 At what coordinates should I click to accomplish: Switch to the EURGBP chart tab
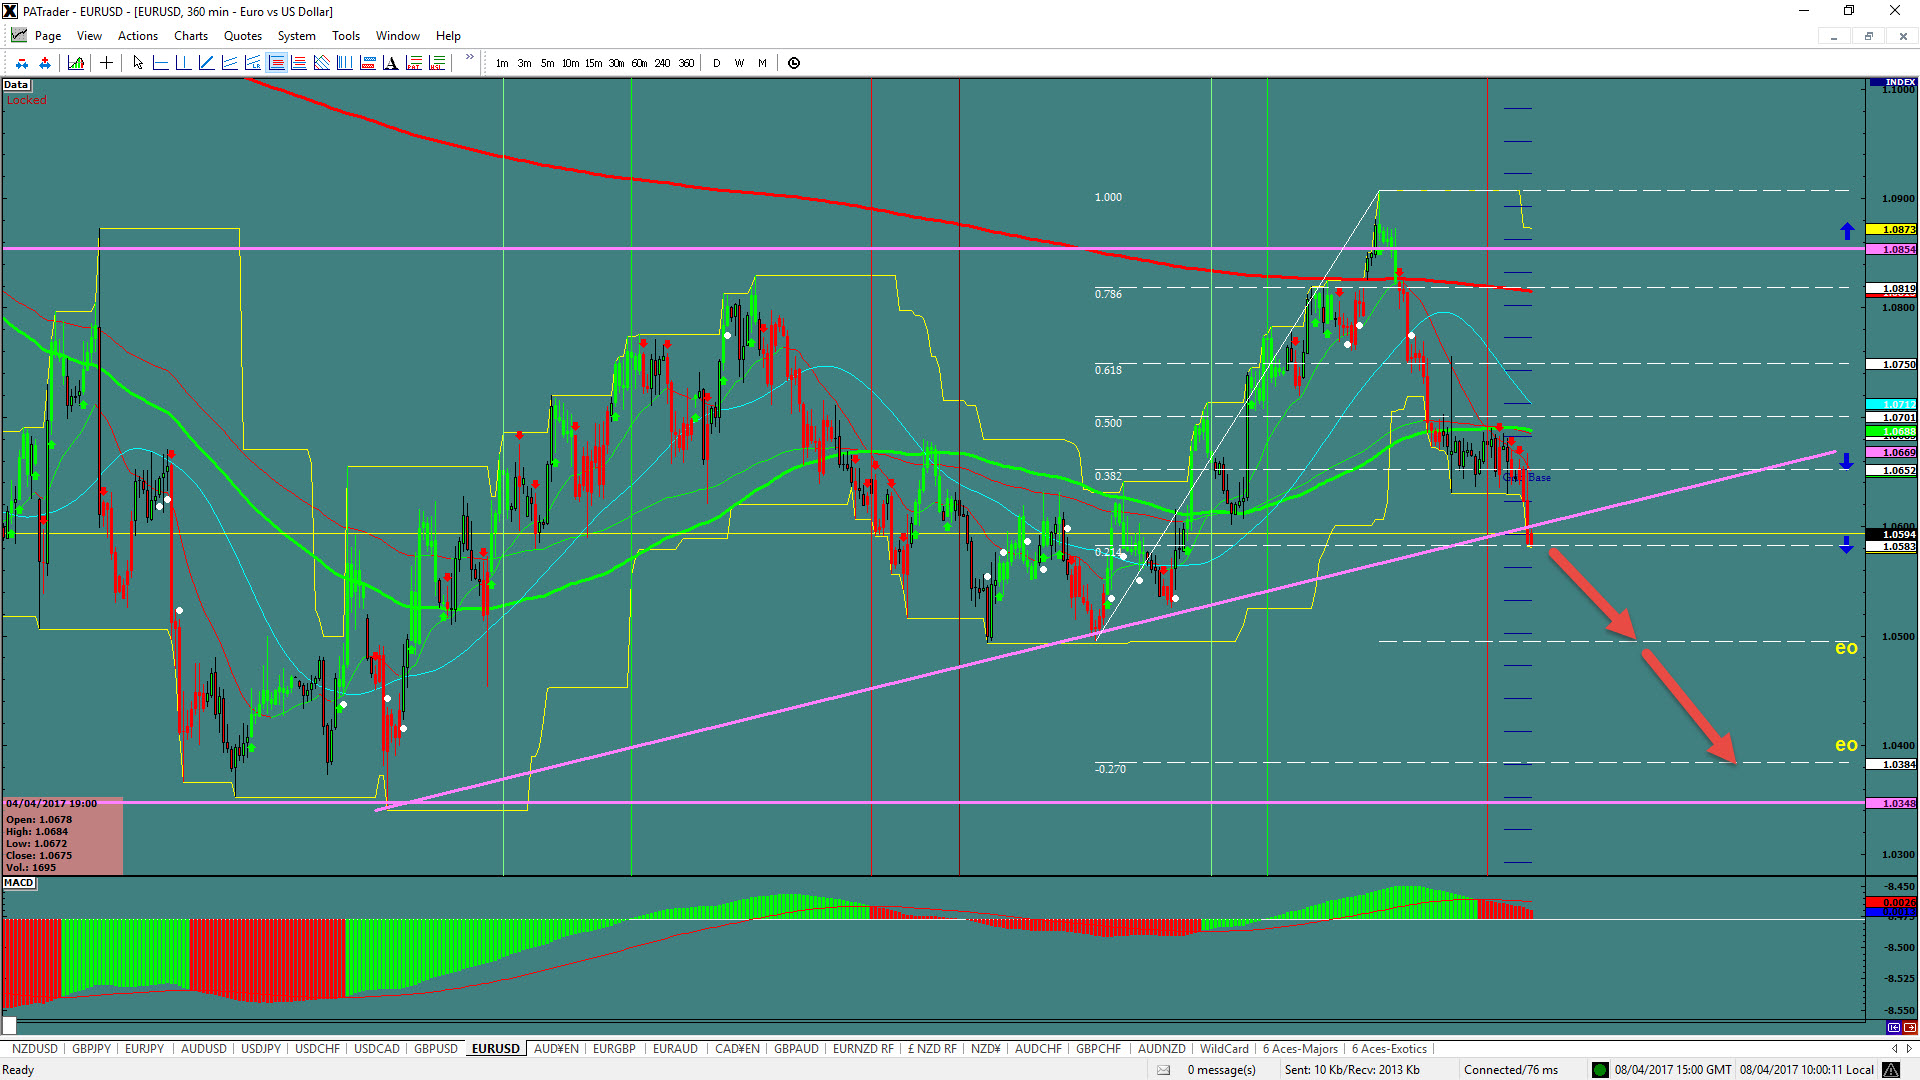coord(614,1049)
